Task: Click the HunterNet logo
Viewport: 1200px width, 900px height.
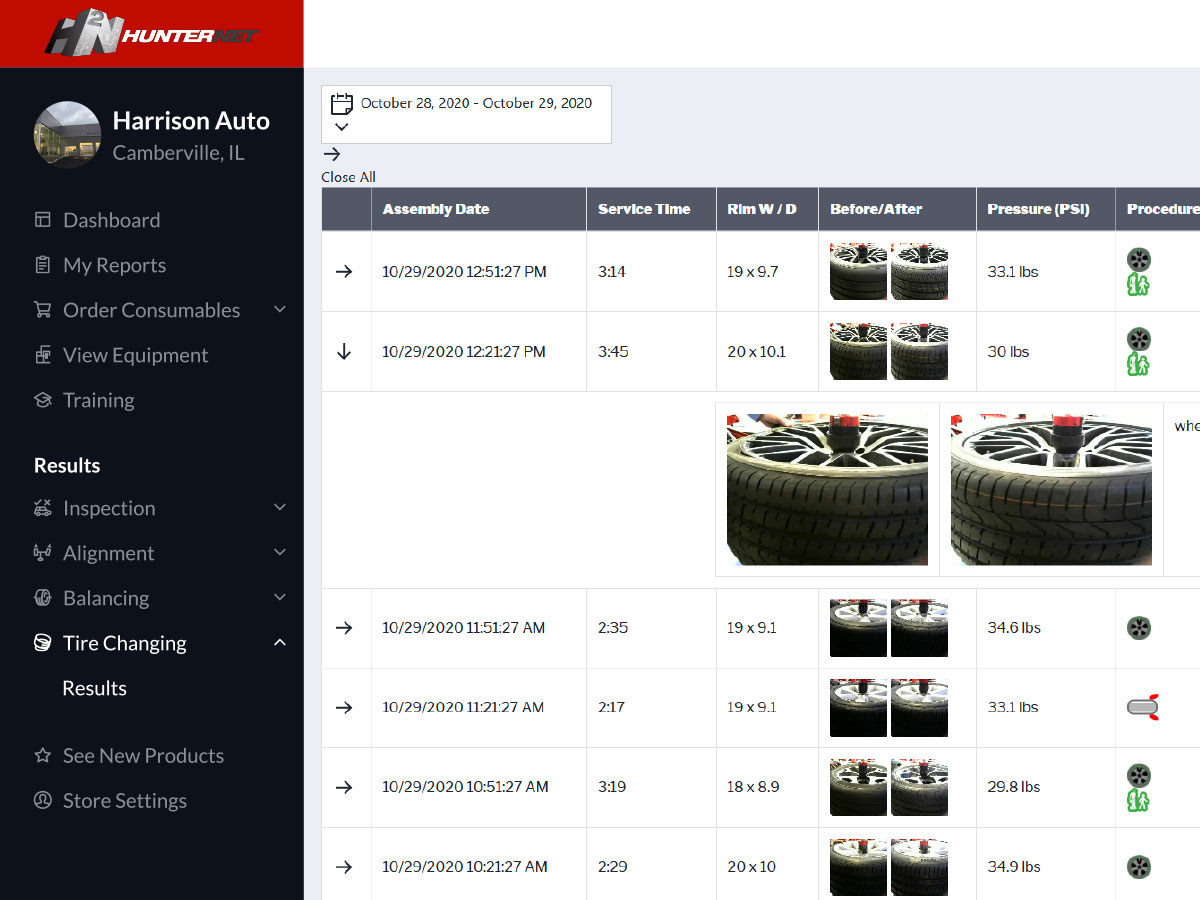Action: pyautogui.click(x=151, y=35)
